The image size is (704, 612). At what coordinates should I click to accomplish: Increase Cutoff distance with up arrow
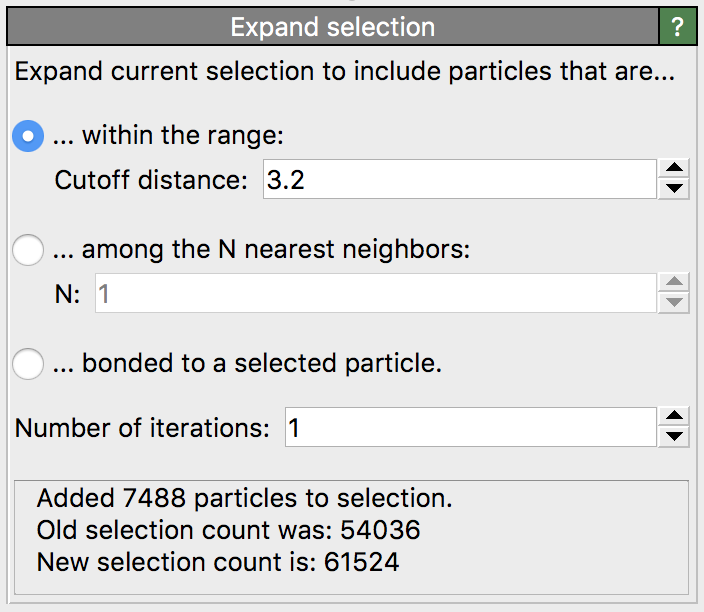675,170
